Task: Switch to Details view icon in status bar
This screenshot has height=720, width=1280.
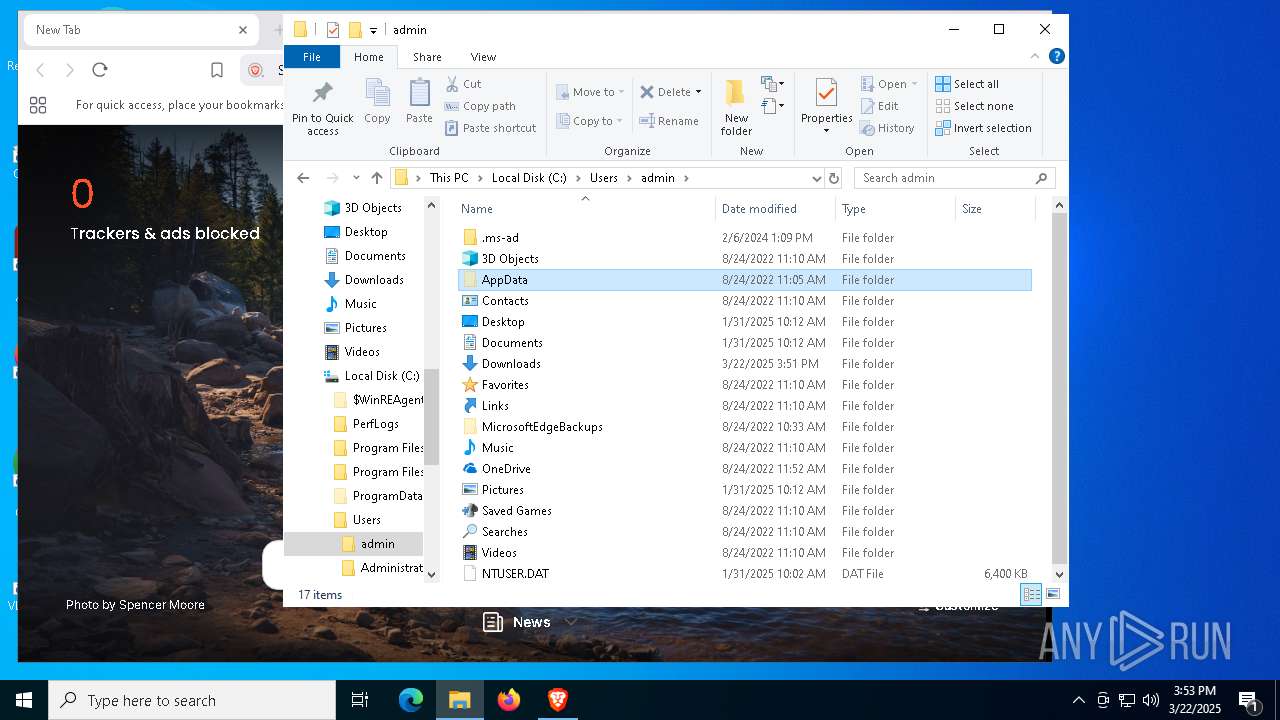Action: (x=1031, y=594)
